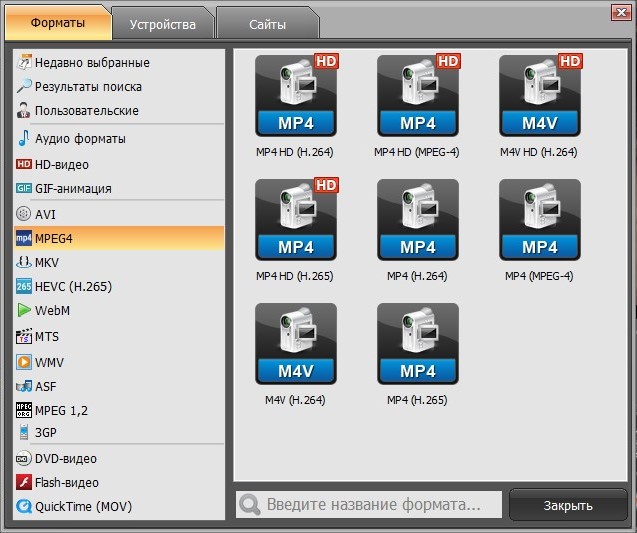637x533 pixels.
Task: Click the search magnifier in the search box
Action: click(250, 505)
